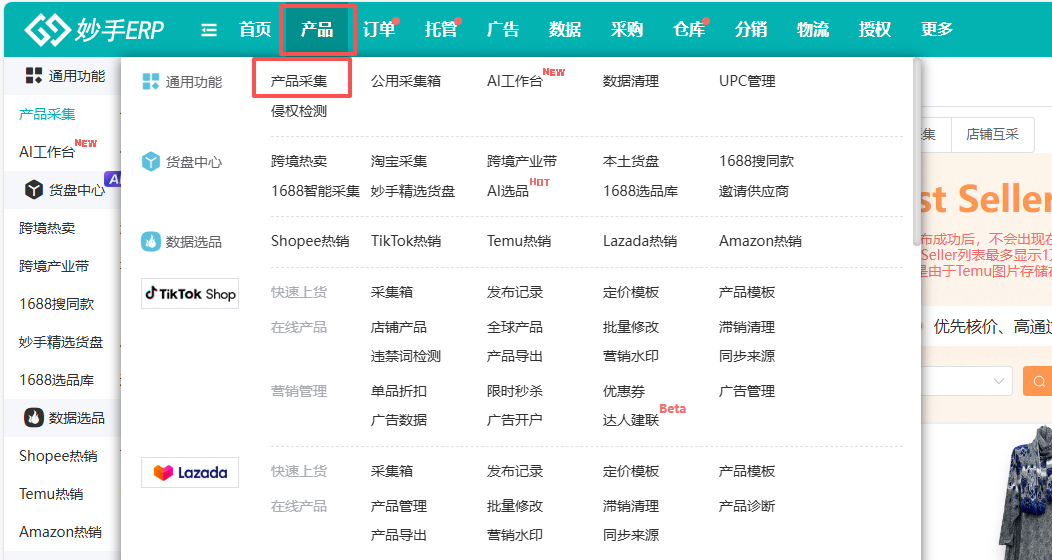Image resolution: width=1052 pixels, height=560 pixels.
Task: Open 全球产品
Action: point(515,327)
